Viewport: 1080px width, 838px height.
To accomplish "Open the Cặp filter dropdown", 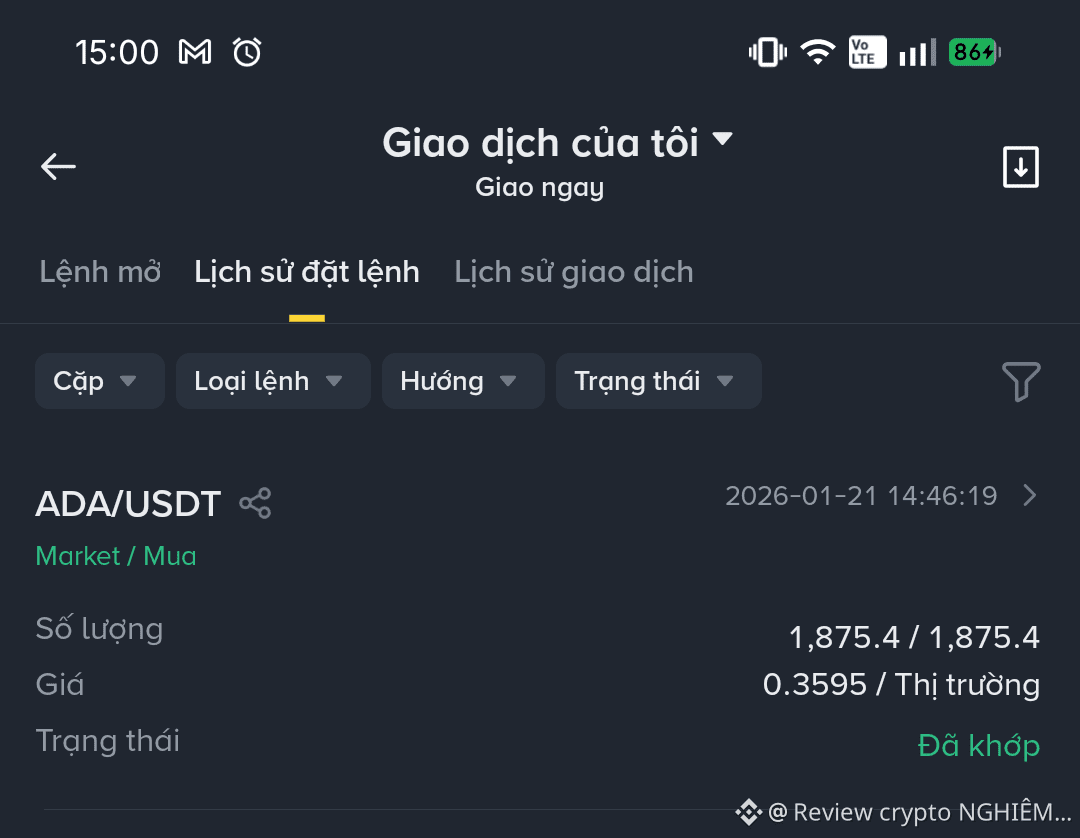I will click(x=99, y=381).
